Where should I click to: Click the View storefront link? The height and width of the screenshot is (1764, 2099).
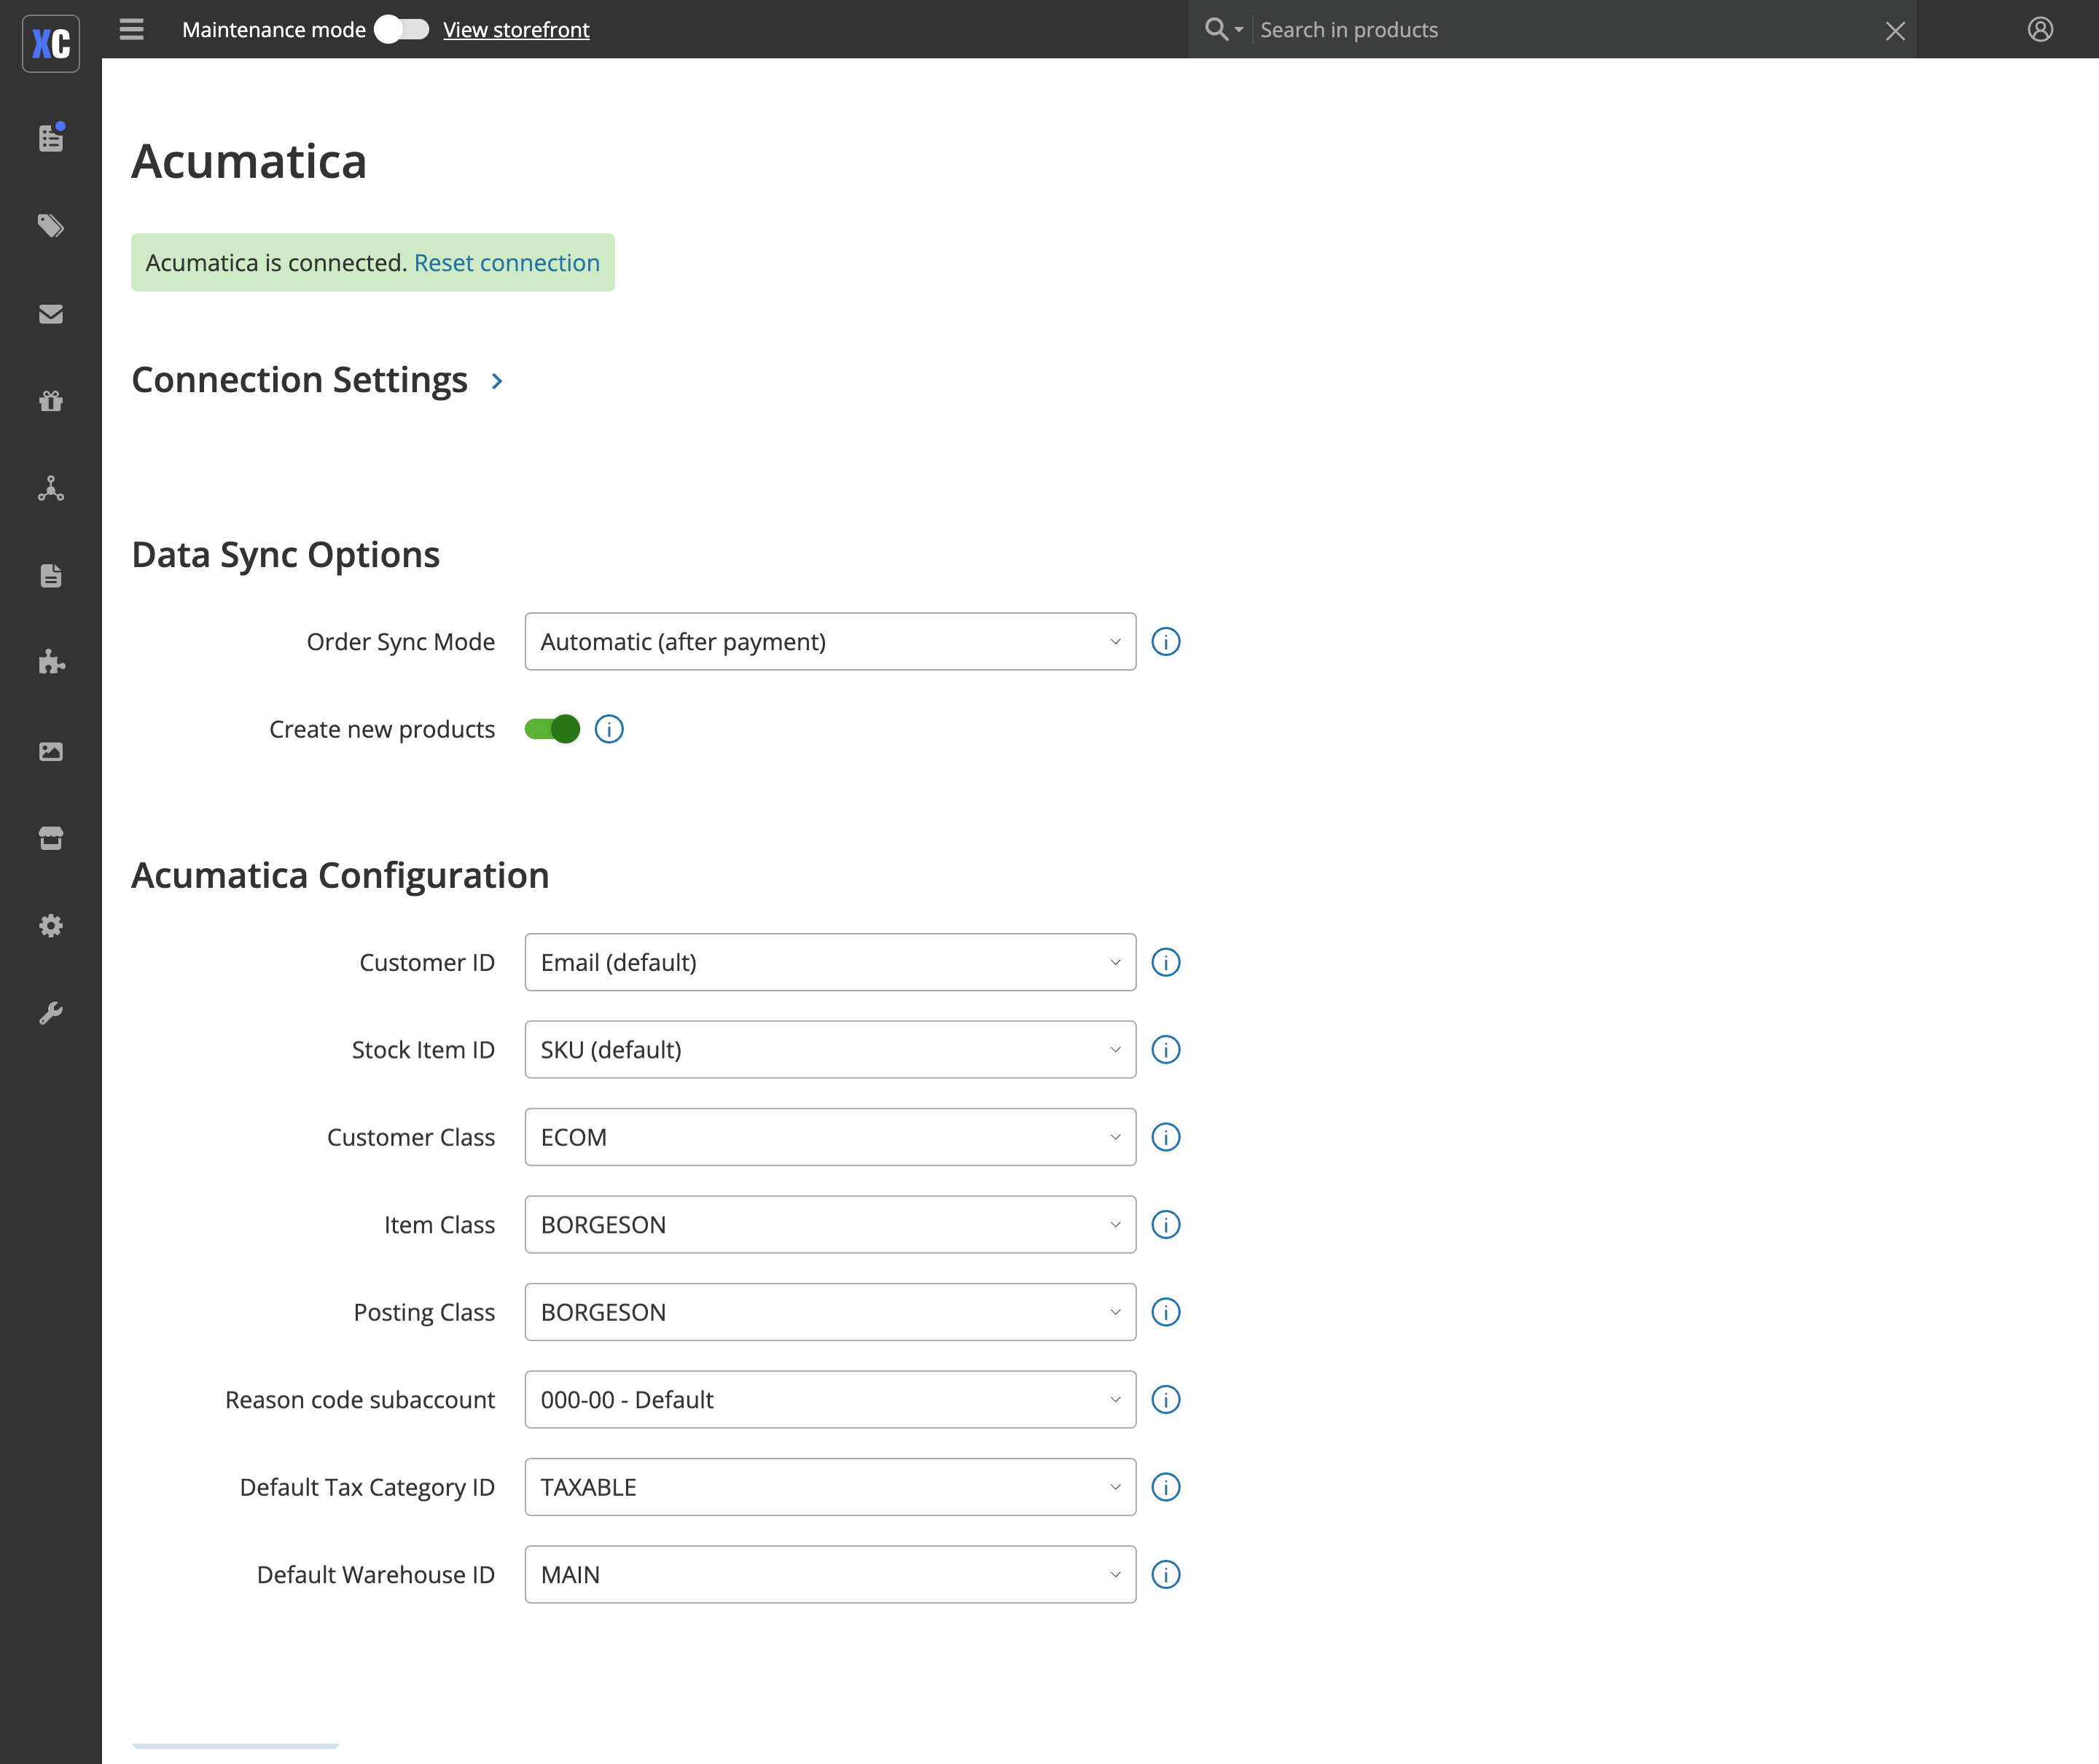click(516, 30)
